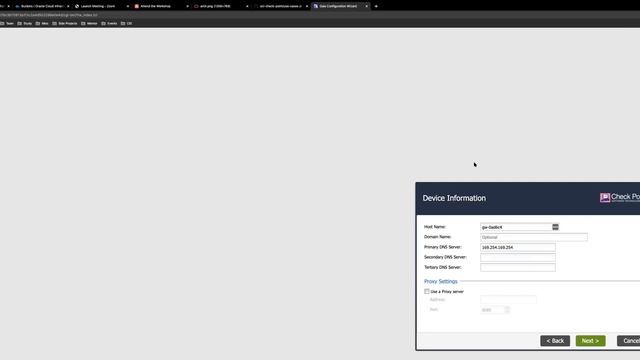Click the browser address bar URL

(x=49, y=15)
